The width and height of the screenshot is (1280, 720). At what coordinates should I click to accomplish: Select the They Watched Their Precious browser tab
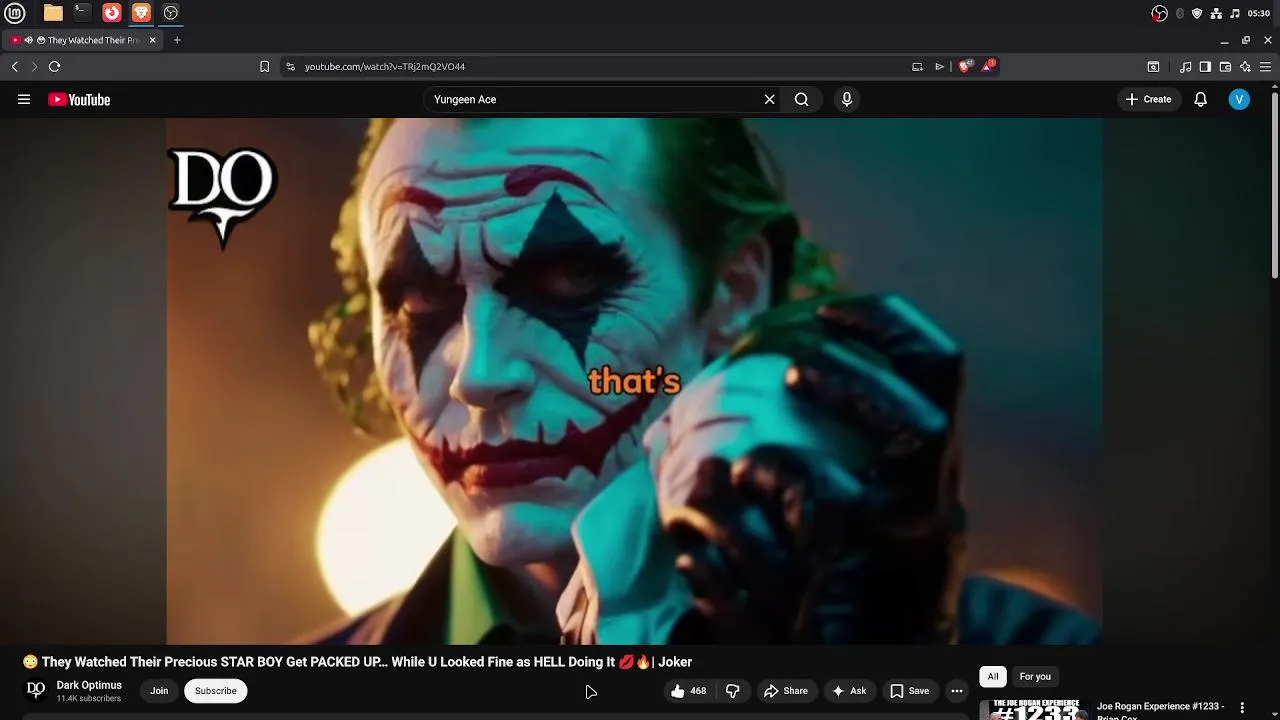click(x=82, y=40)
